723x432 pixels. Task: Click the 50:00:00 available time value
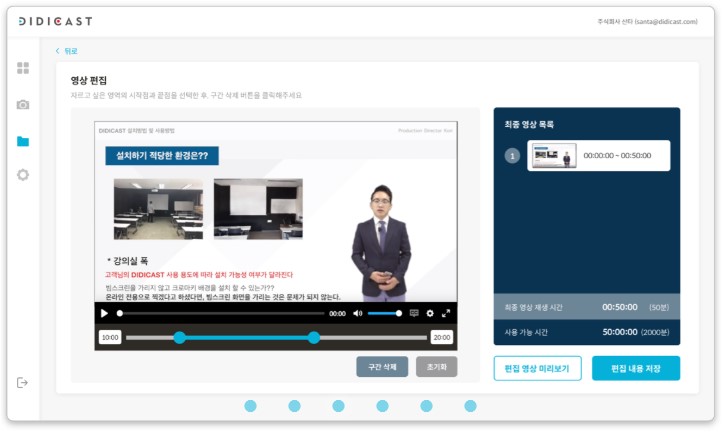coord(620,332)
